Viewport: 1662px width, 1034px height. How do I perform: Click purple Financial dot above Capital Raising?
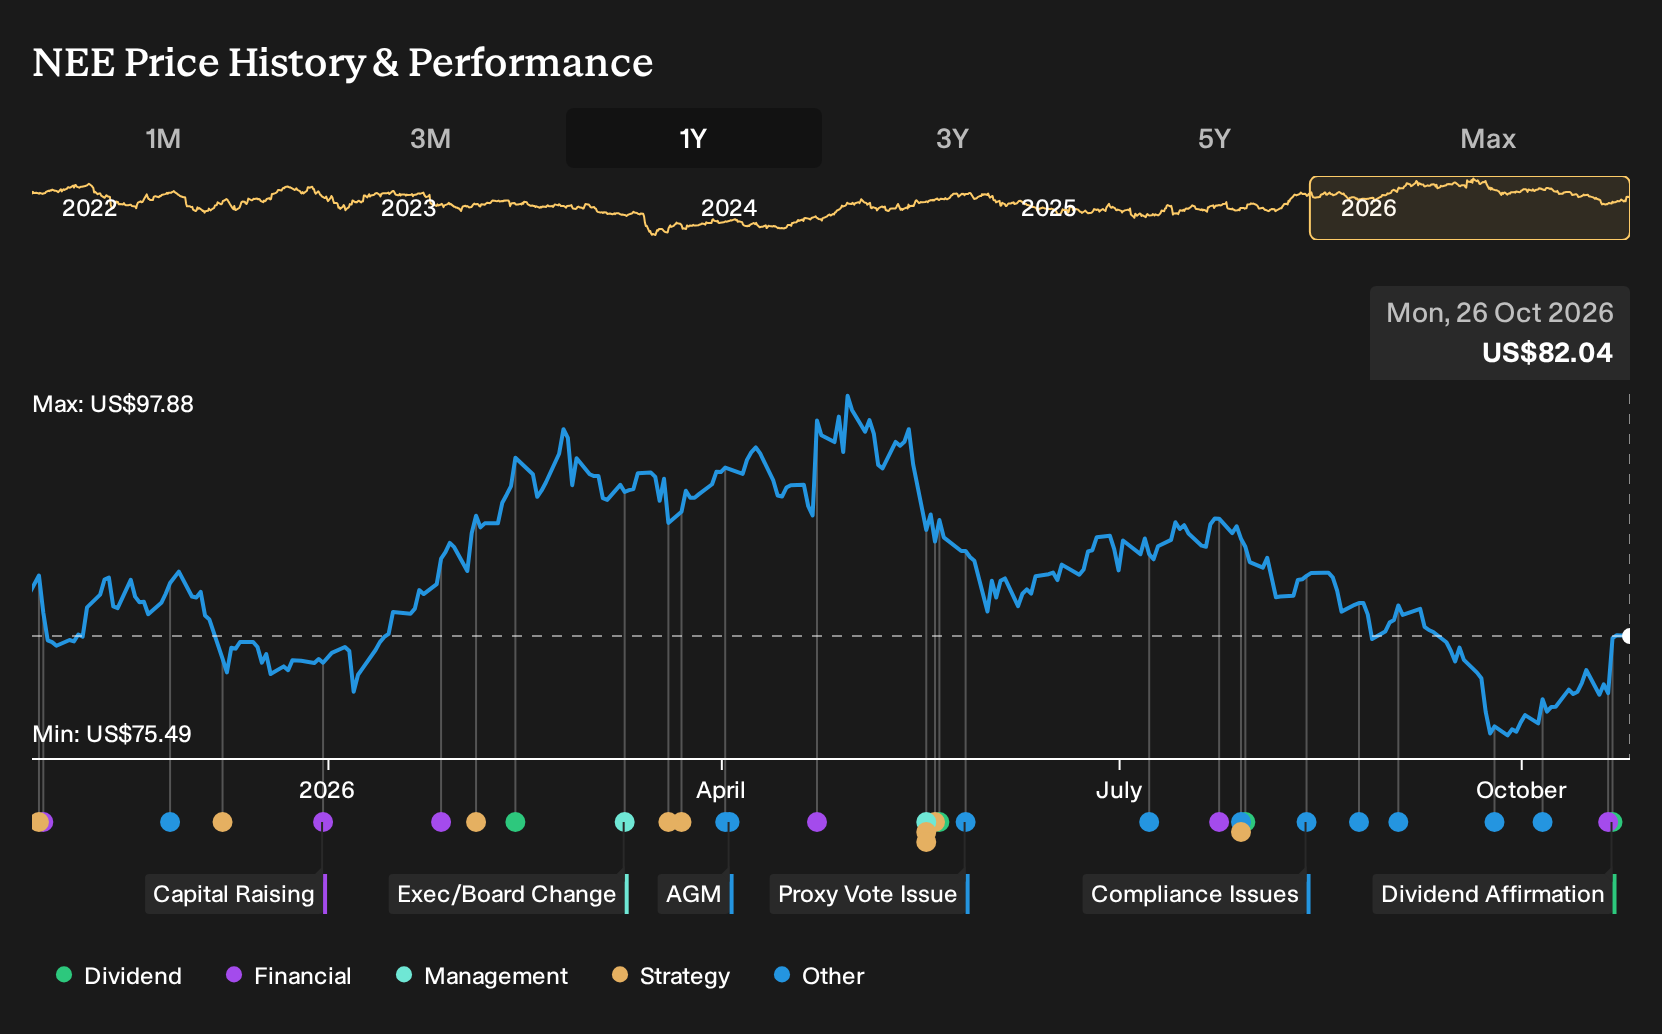[323, 822]
